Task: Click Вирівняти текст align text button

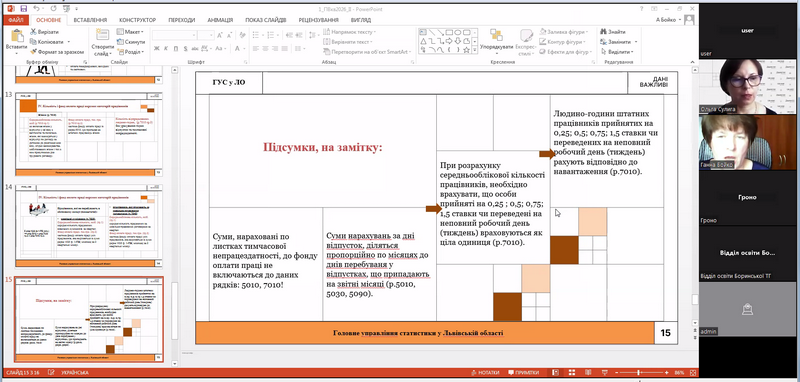Action: point(348,42)
